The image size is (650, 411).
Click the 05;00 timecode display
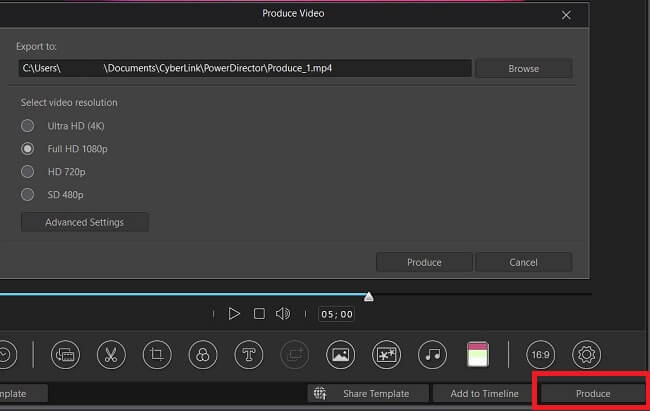[337, 314]
